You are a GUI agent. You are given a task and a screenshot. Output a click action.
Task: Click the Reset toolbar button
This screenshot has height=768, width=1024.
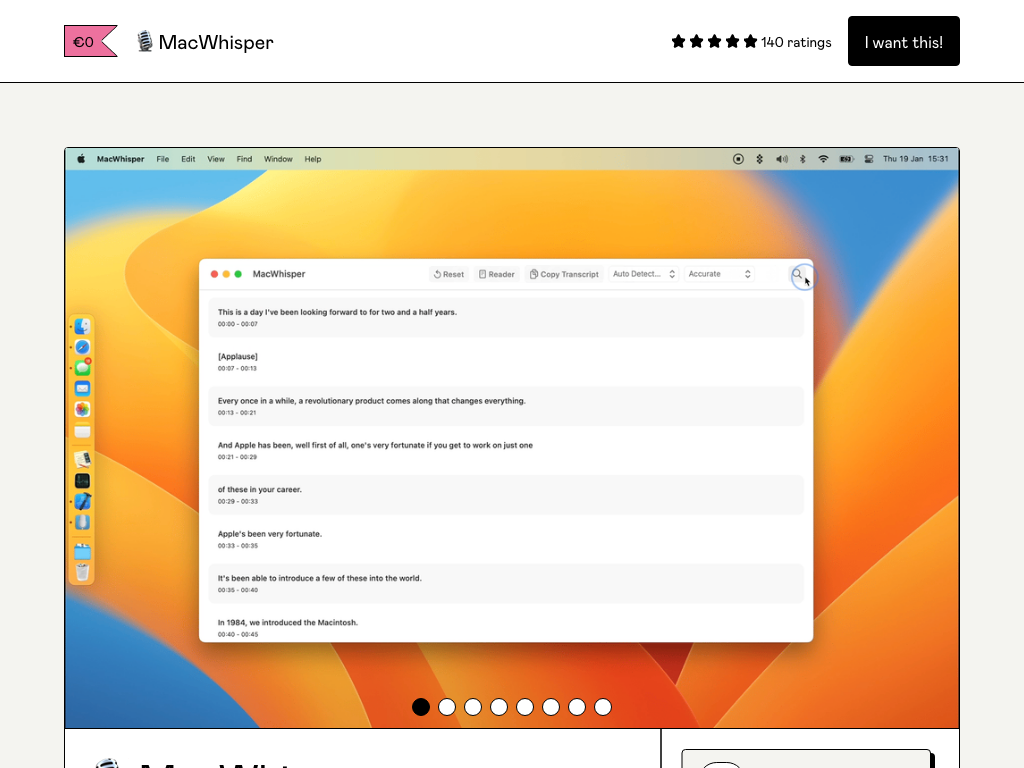[x=449, y=274]
